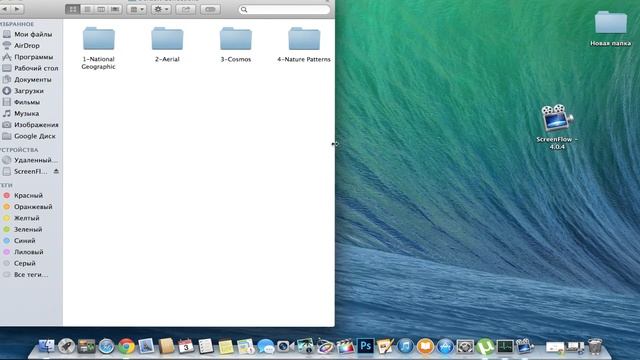Viewport: 640px width, 360px height.
Task: Open Mail stamp icon in Dock
Action: 146,347
